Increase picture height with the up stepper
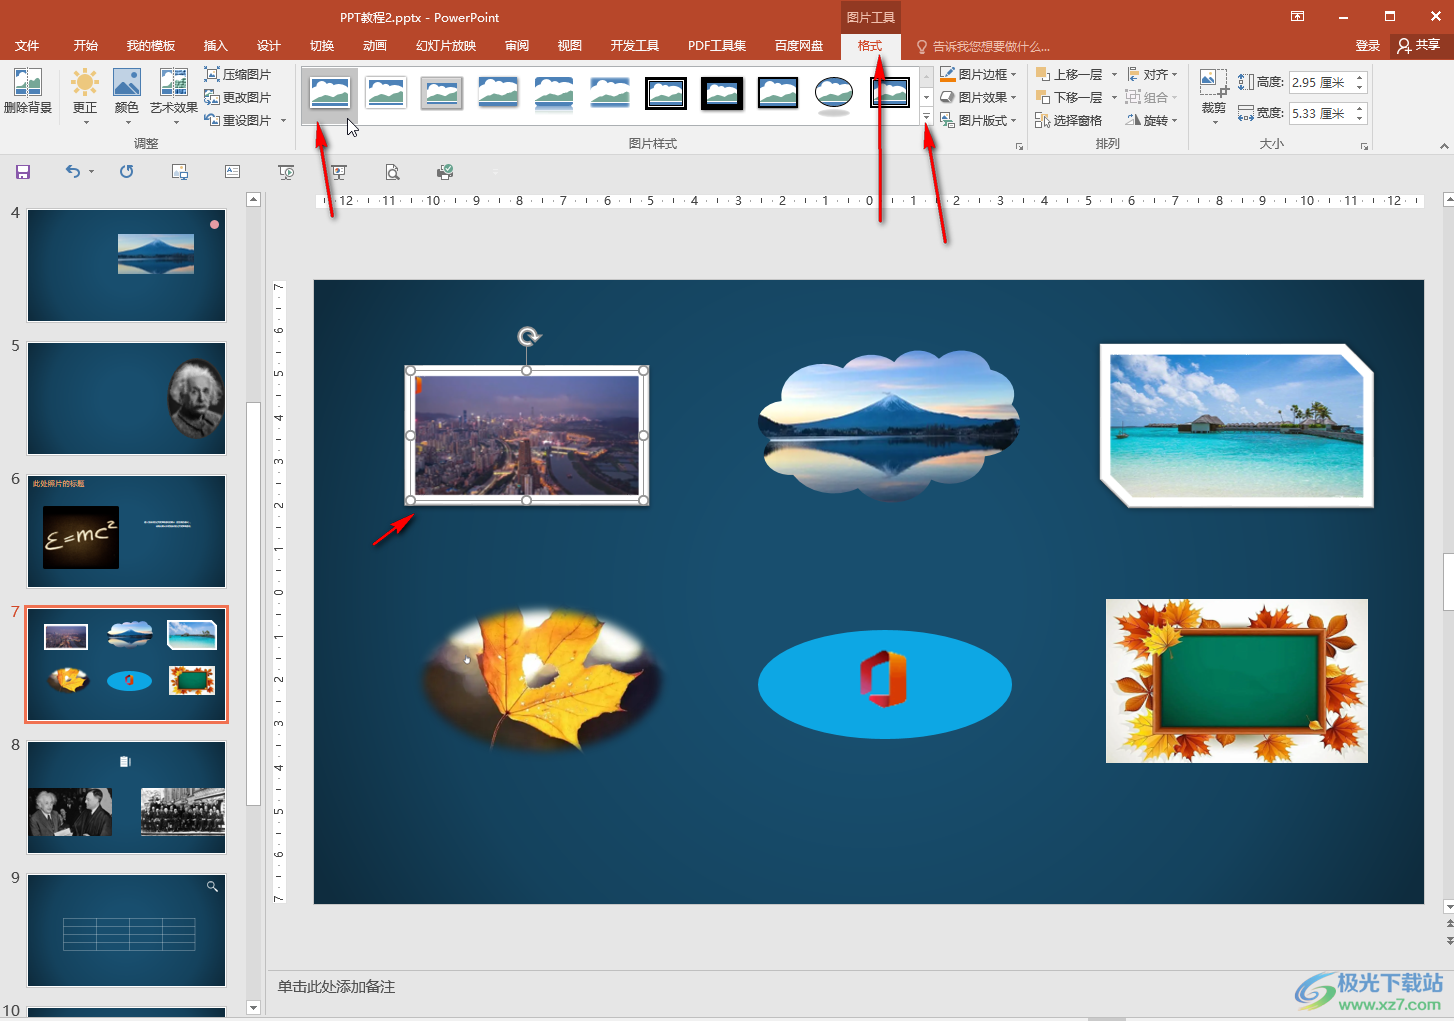This screenshot has height=1021, width=1454. [1360, 77]
